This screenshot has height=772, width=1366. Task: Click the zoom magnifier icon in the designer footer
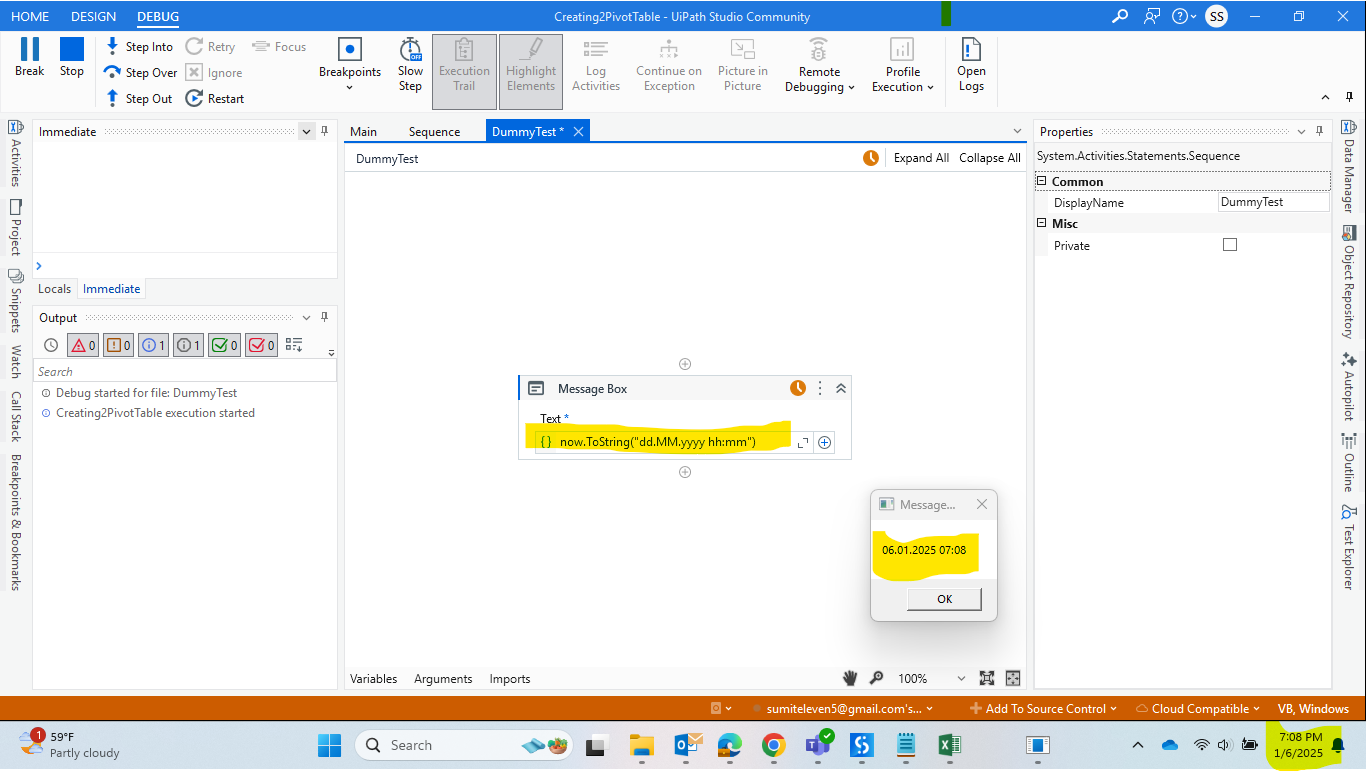(877, 678)
